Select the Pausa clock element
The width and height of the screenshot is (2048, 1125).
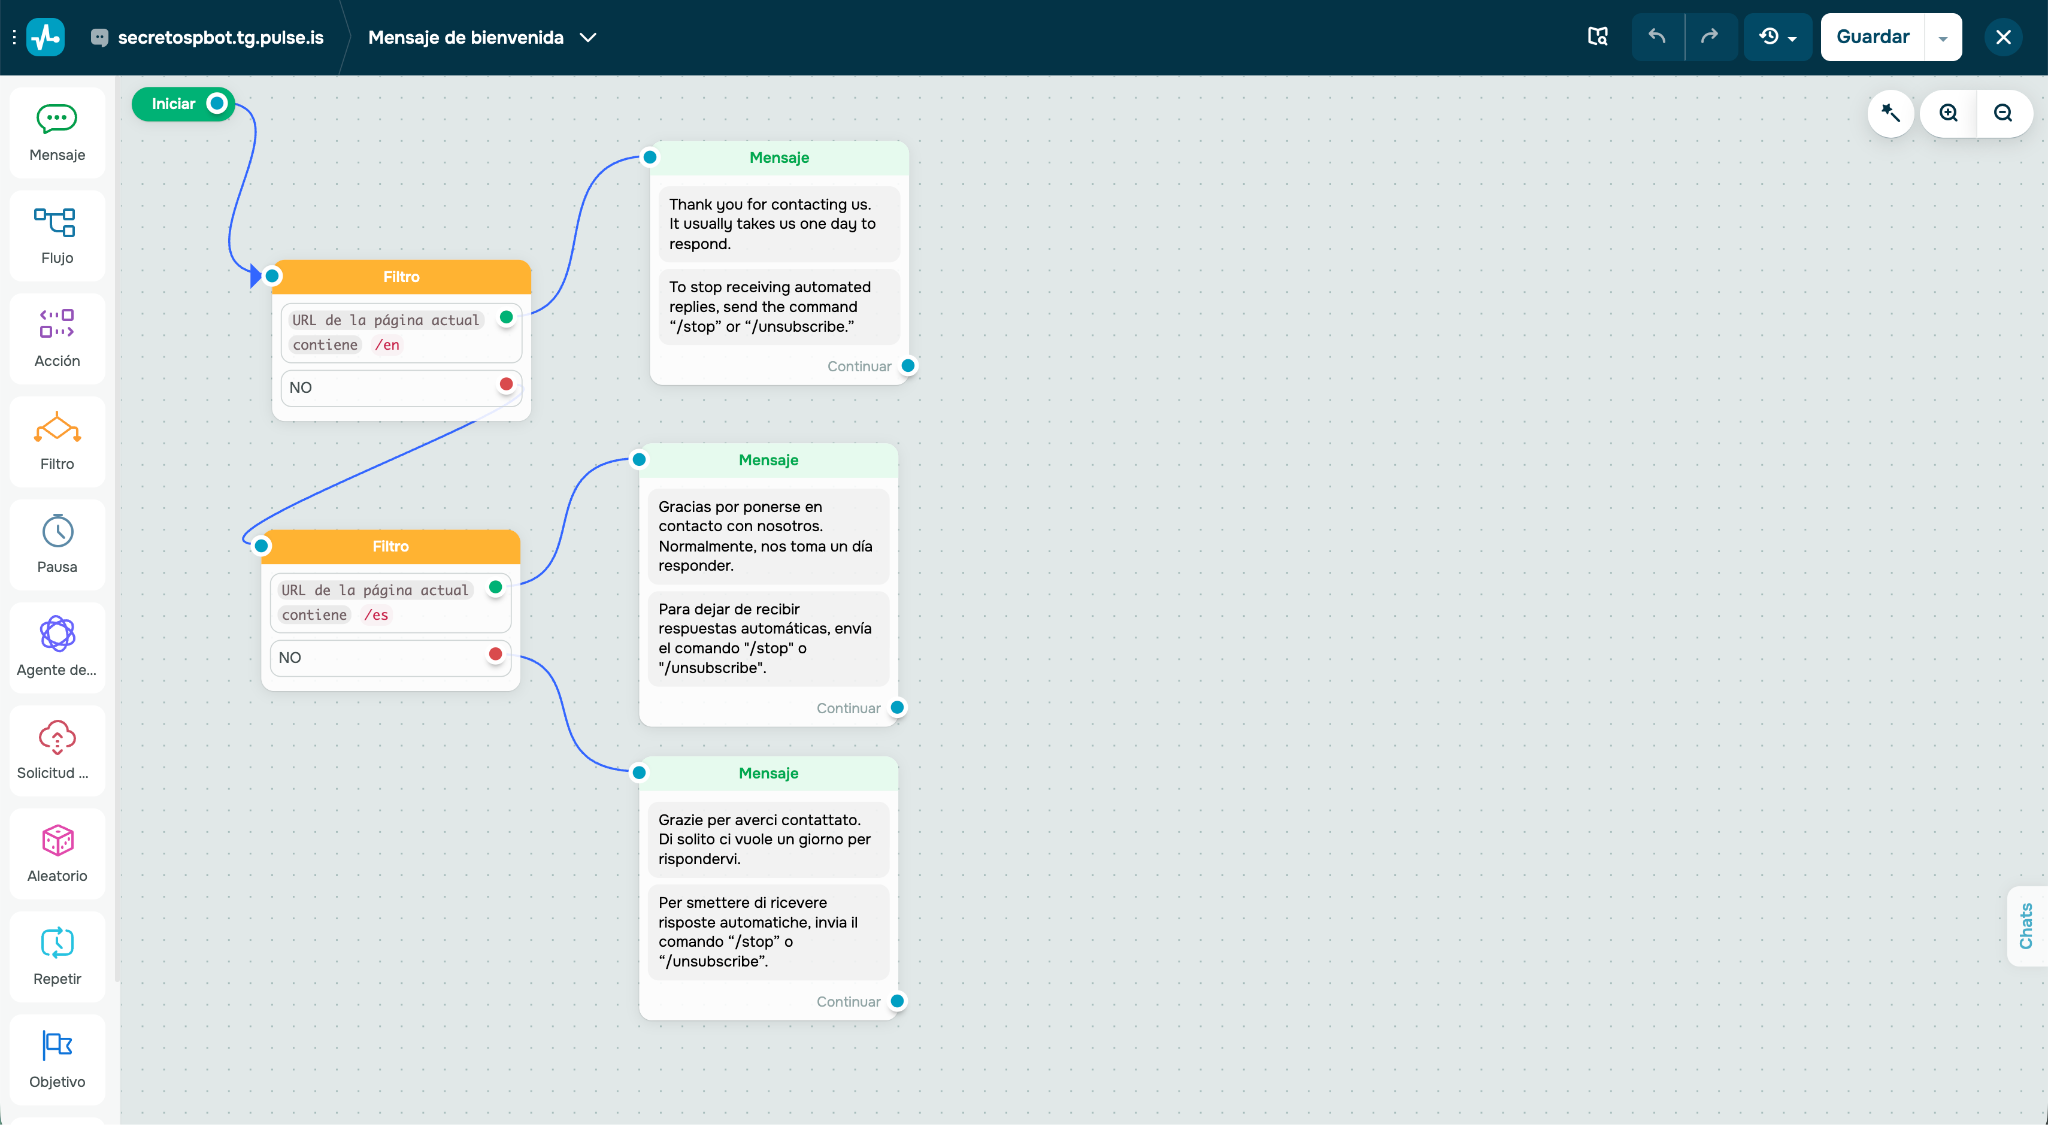[x=57, y=546]
